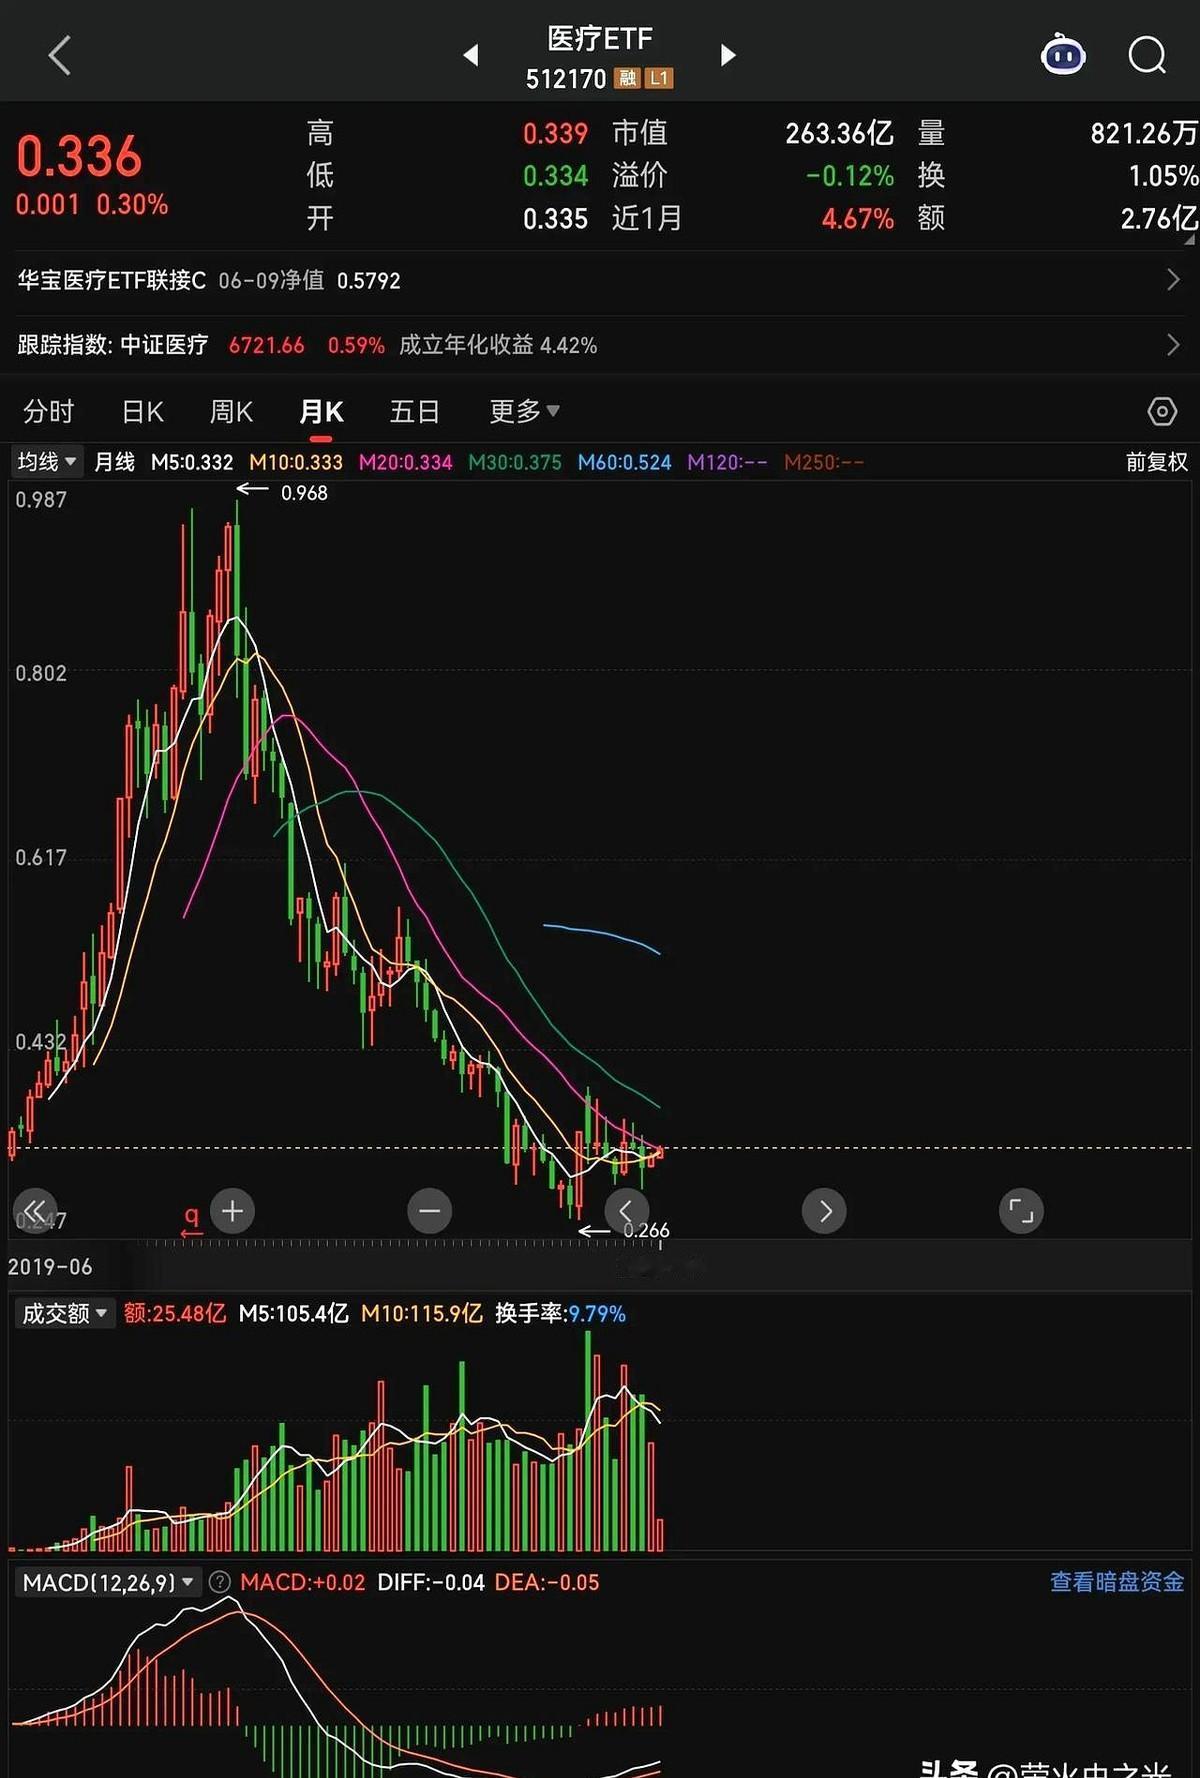The width and height of the screenshot is (1200, 1778).
Task: Tap M30:0.375 moving average label
Action: point(515,462)
